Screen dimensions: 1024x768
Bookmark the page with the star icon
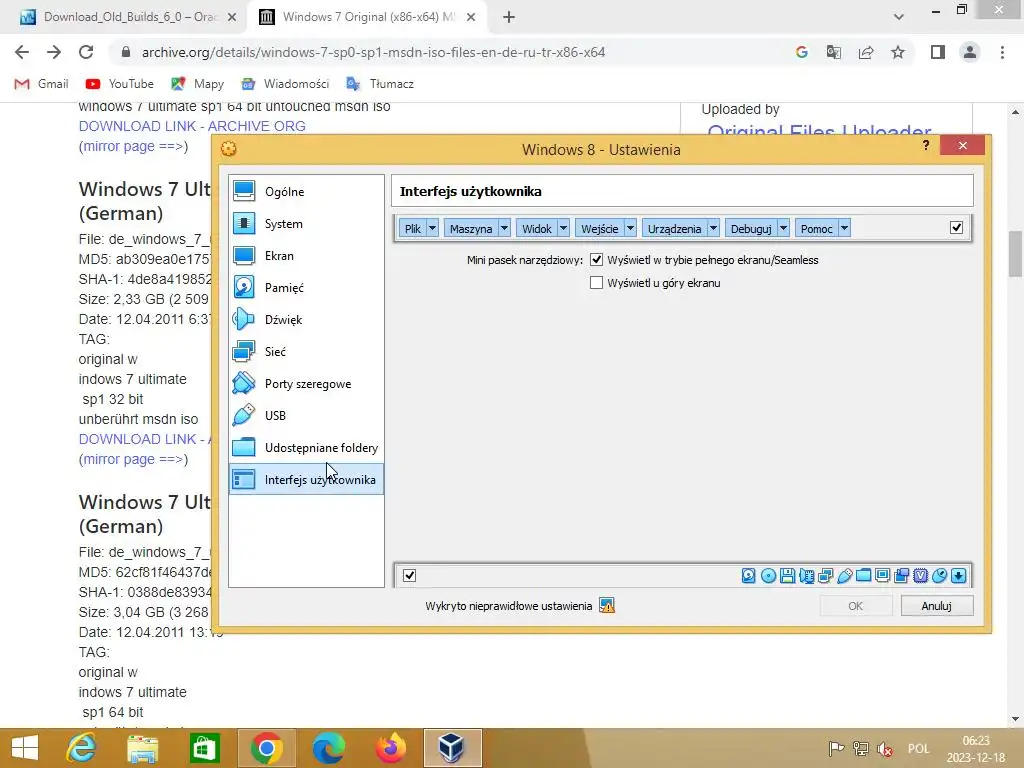pyautogui.click(x=898, y=52)
